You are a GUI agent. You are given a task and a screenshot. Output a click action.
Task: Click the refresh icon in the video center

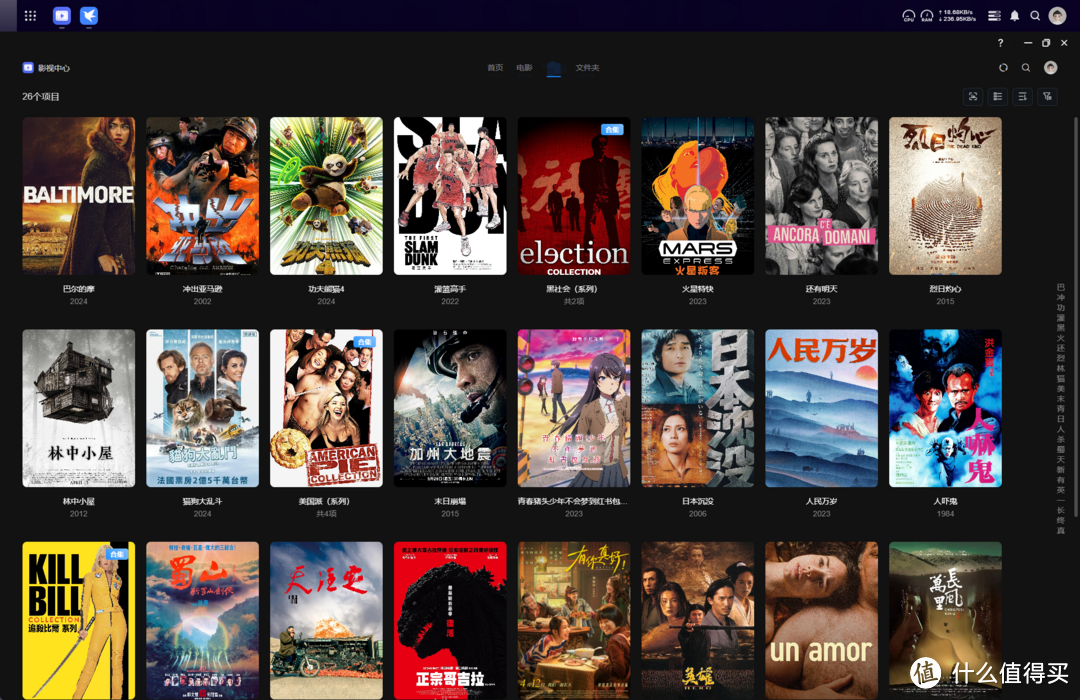pyautogui.click(x=1003, y=68)
